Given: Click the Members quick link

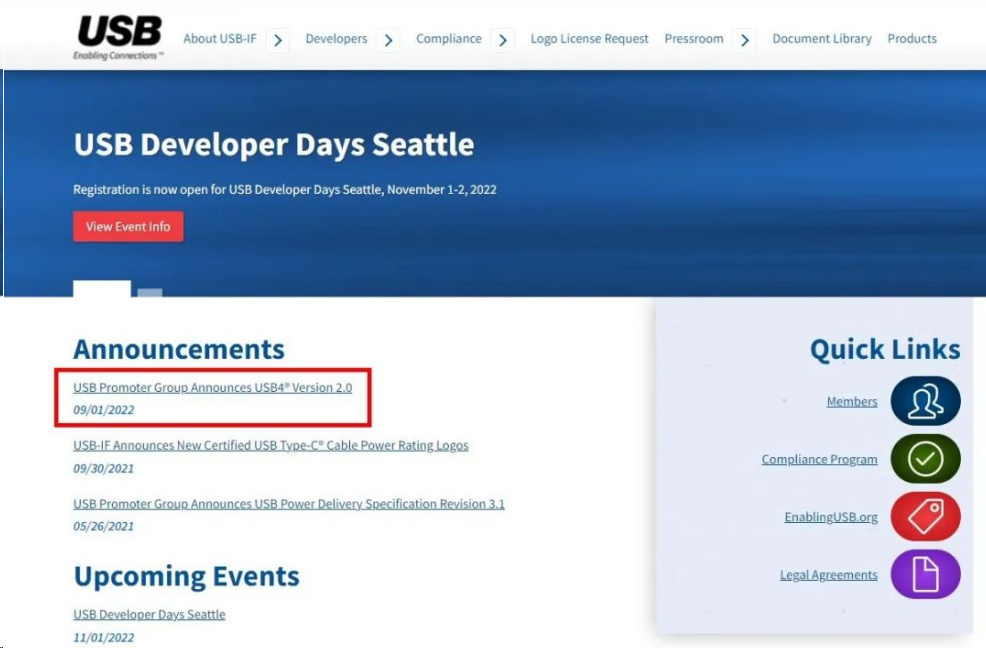Looking at the screenshot, I should point(852,401).
